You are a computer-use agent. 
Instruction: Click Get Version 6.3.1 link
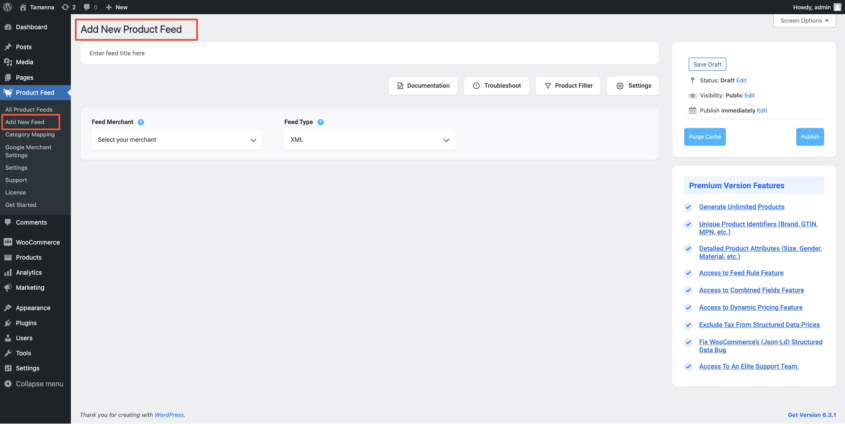(812, 415)
